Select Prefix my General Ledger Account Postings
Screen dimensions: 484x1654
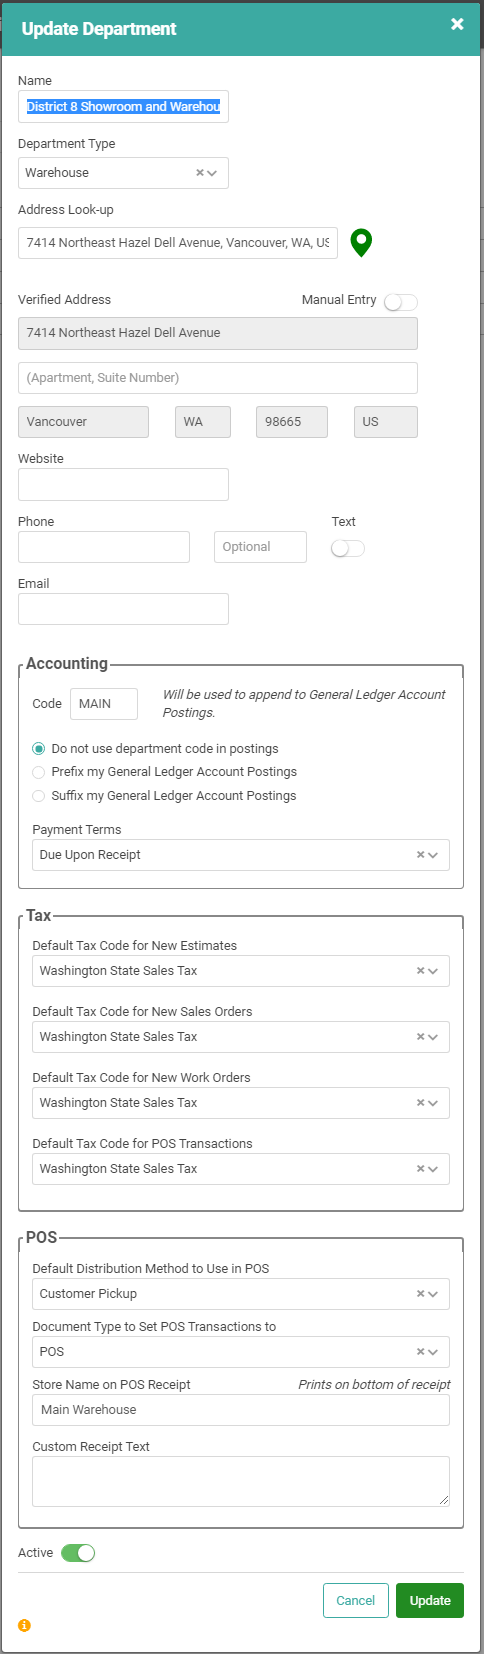click(x=39, y=772)
